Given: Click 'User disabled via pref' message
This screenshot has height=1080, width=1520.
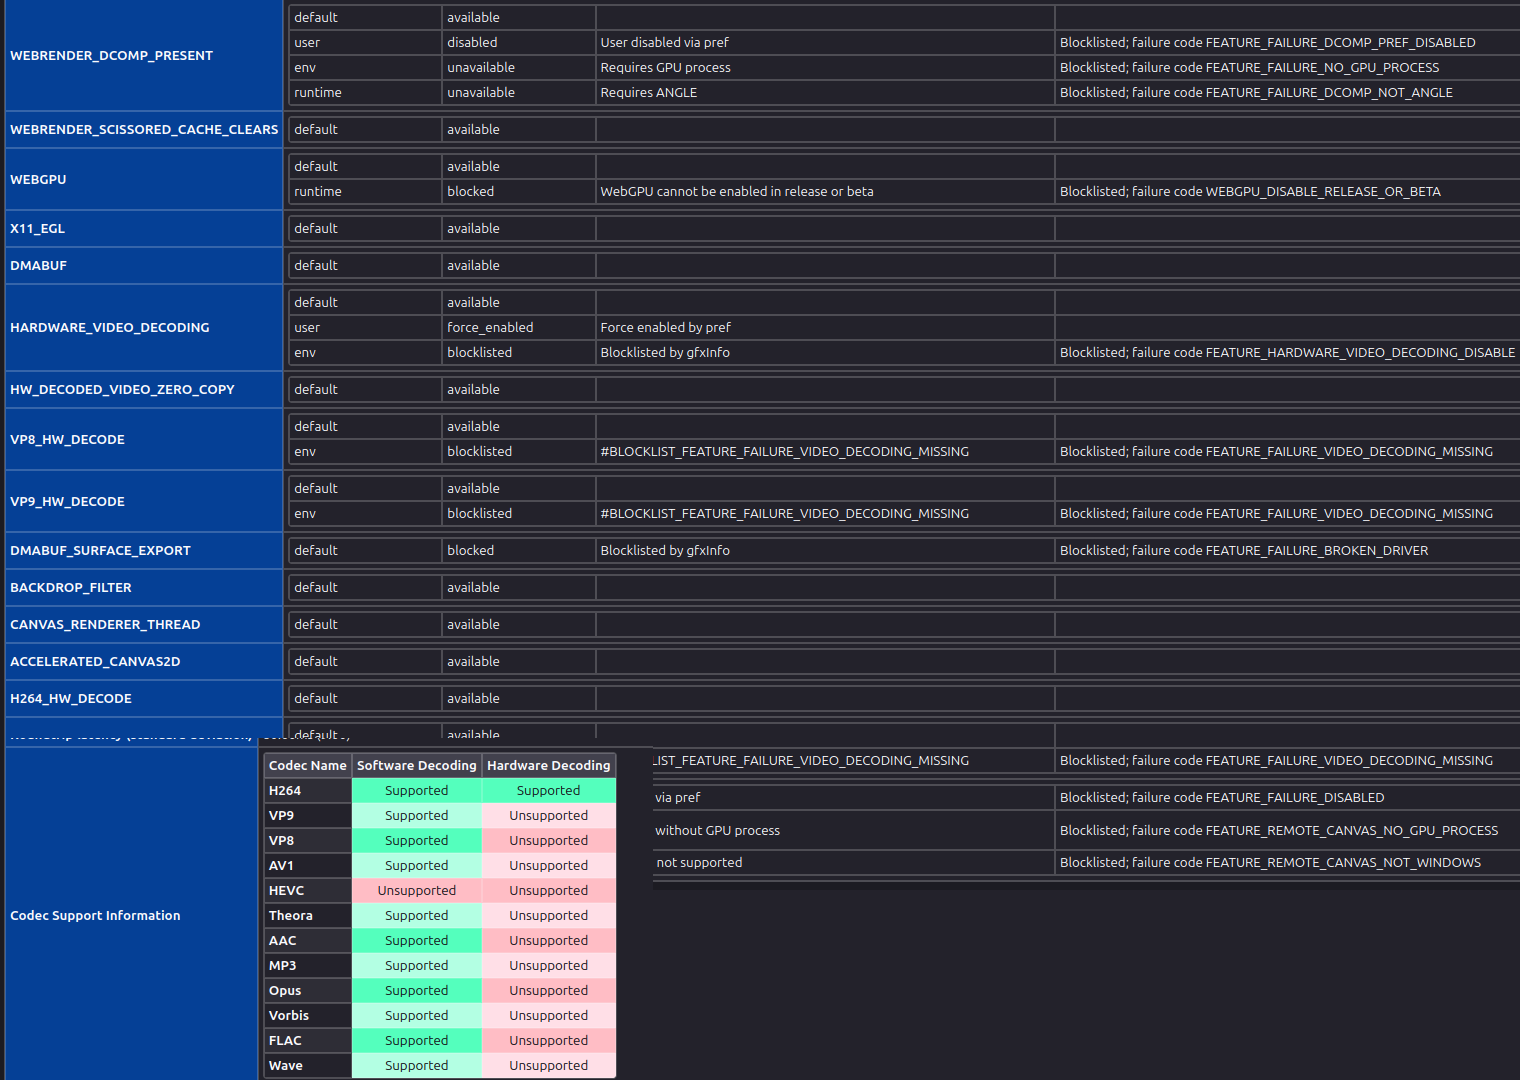Looking at the screenshot, I should click(665, 42).
